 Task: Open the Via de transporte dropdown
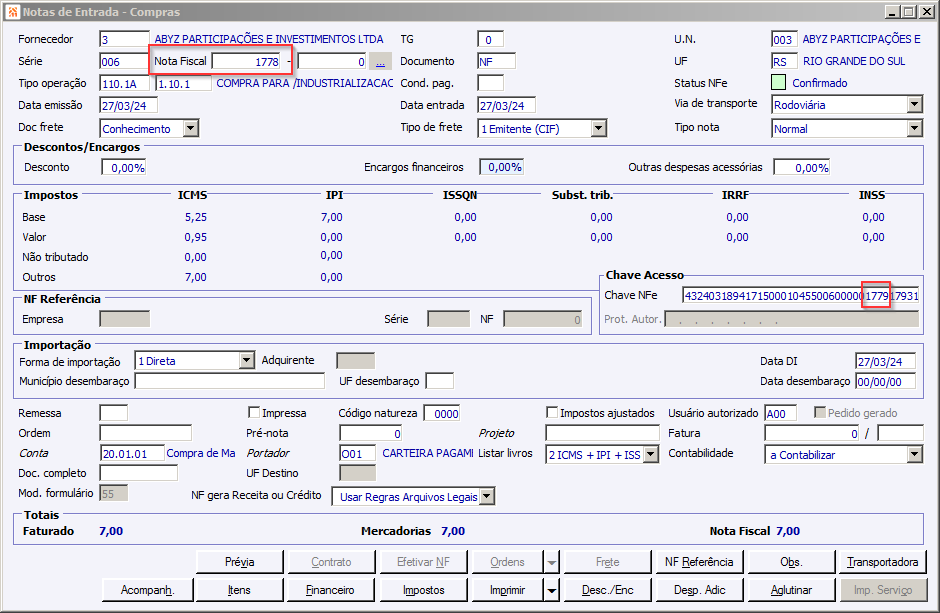914,104
